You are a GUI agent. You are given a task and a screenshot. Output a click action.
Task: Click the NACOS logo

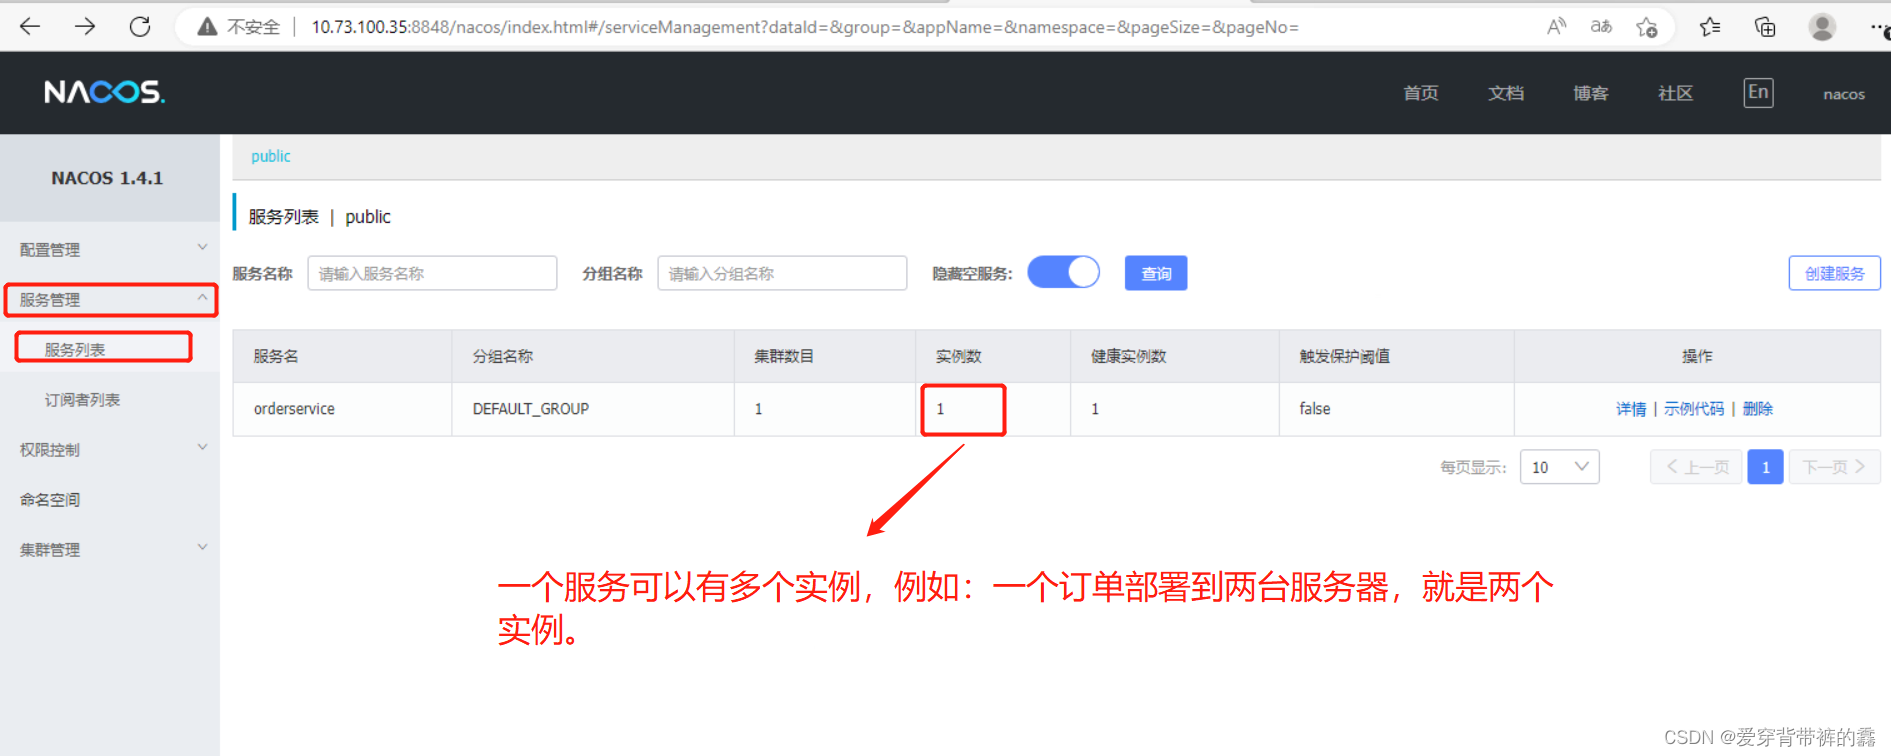[x=104, y=92]
